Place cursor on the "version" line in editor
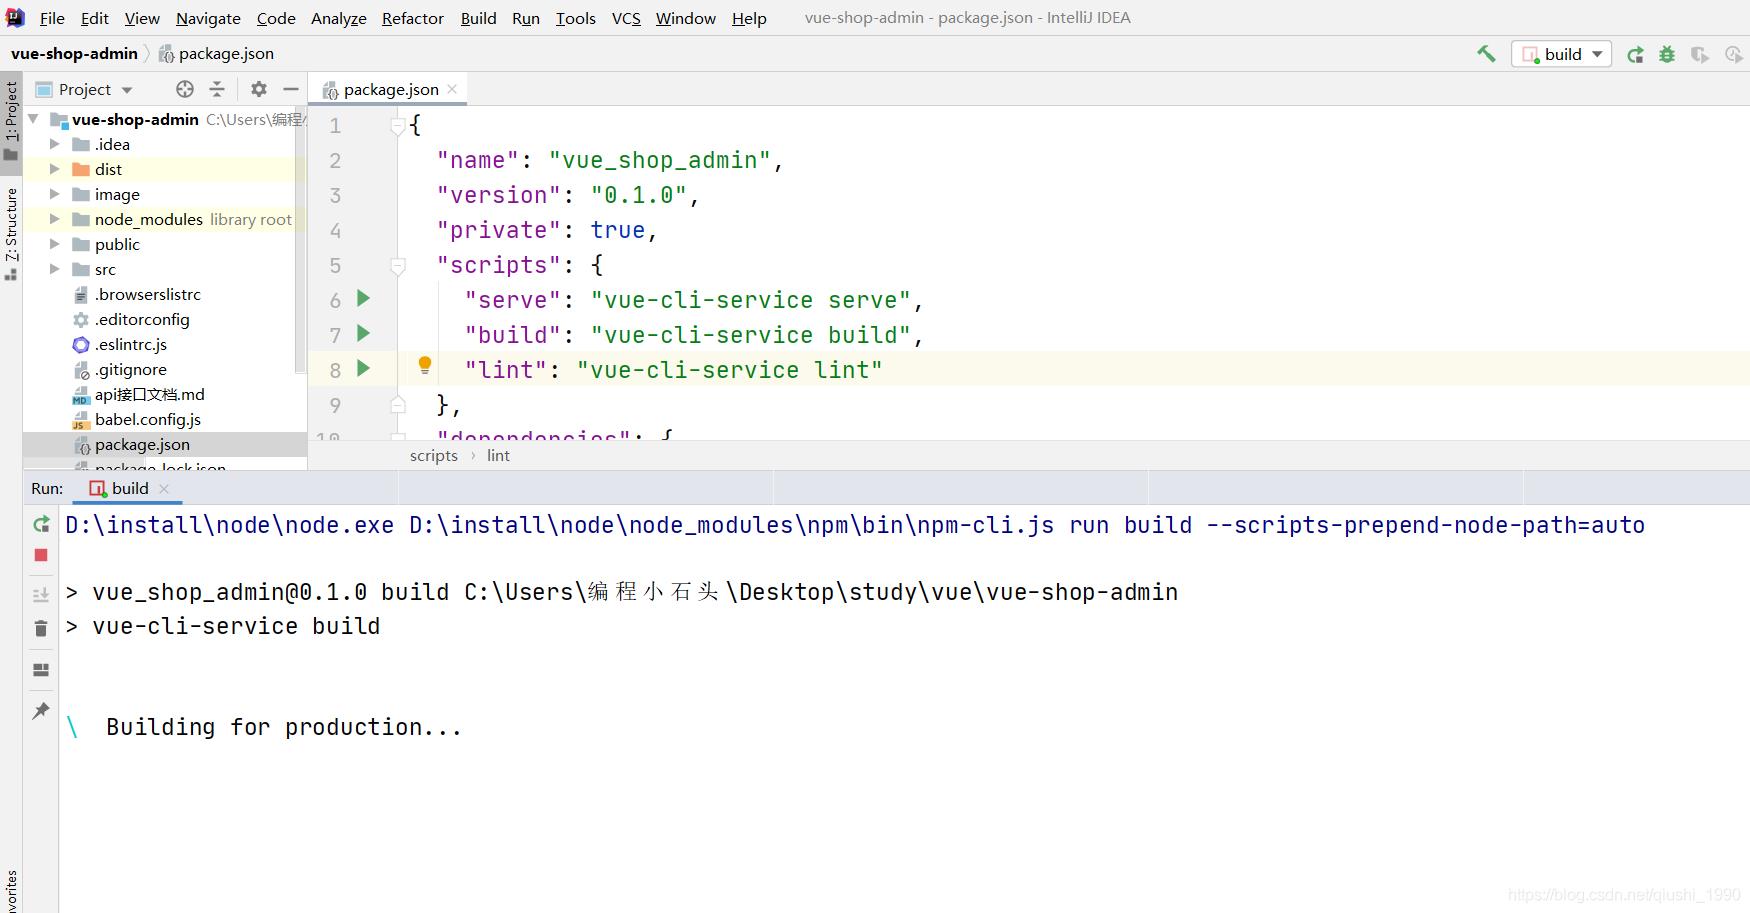 [x=568, y=195]
